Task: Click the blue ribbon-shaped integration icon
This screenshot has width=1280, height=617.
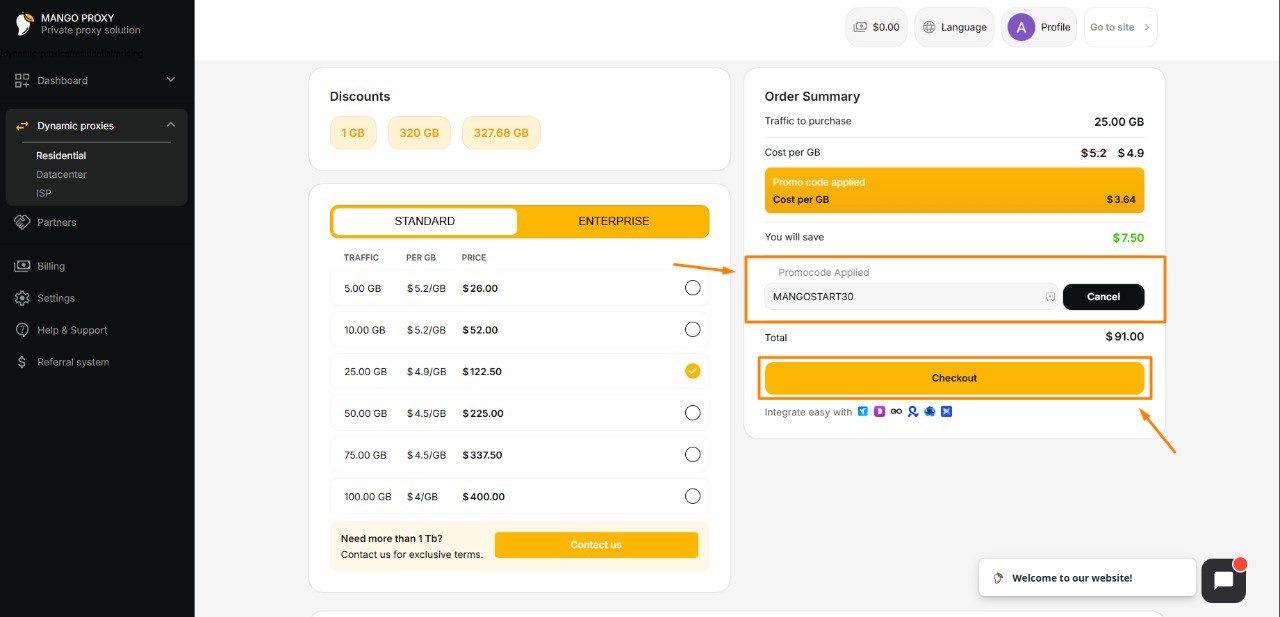Action: click(913, 411)
